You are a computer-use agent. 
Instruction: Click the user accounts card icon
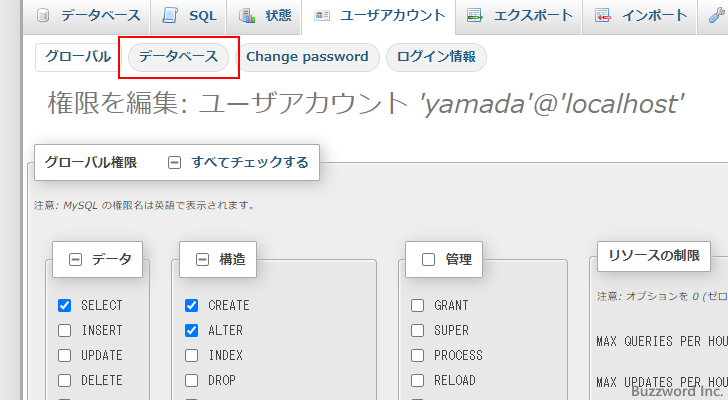322,16
